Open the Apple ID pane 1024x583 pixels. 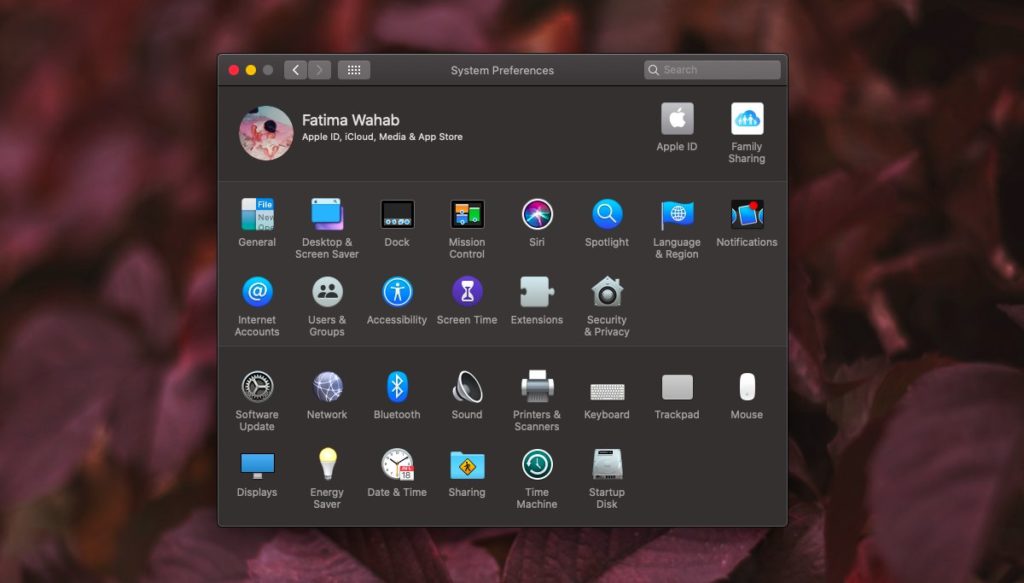pyautogui.click(x=677, y=119)
